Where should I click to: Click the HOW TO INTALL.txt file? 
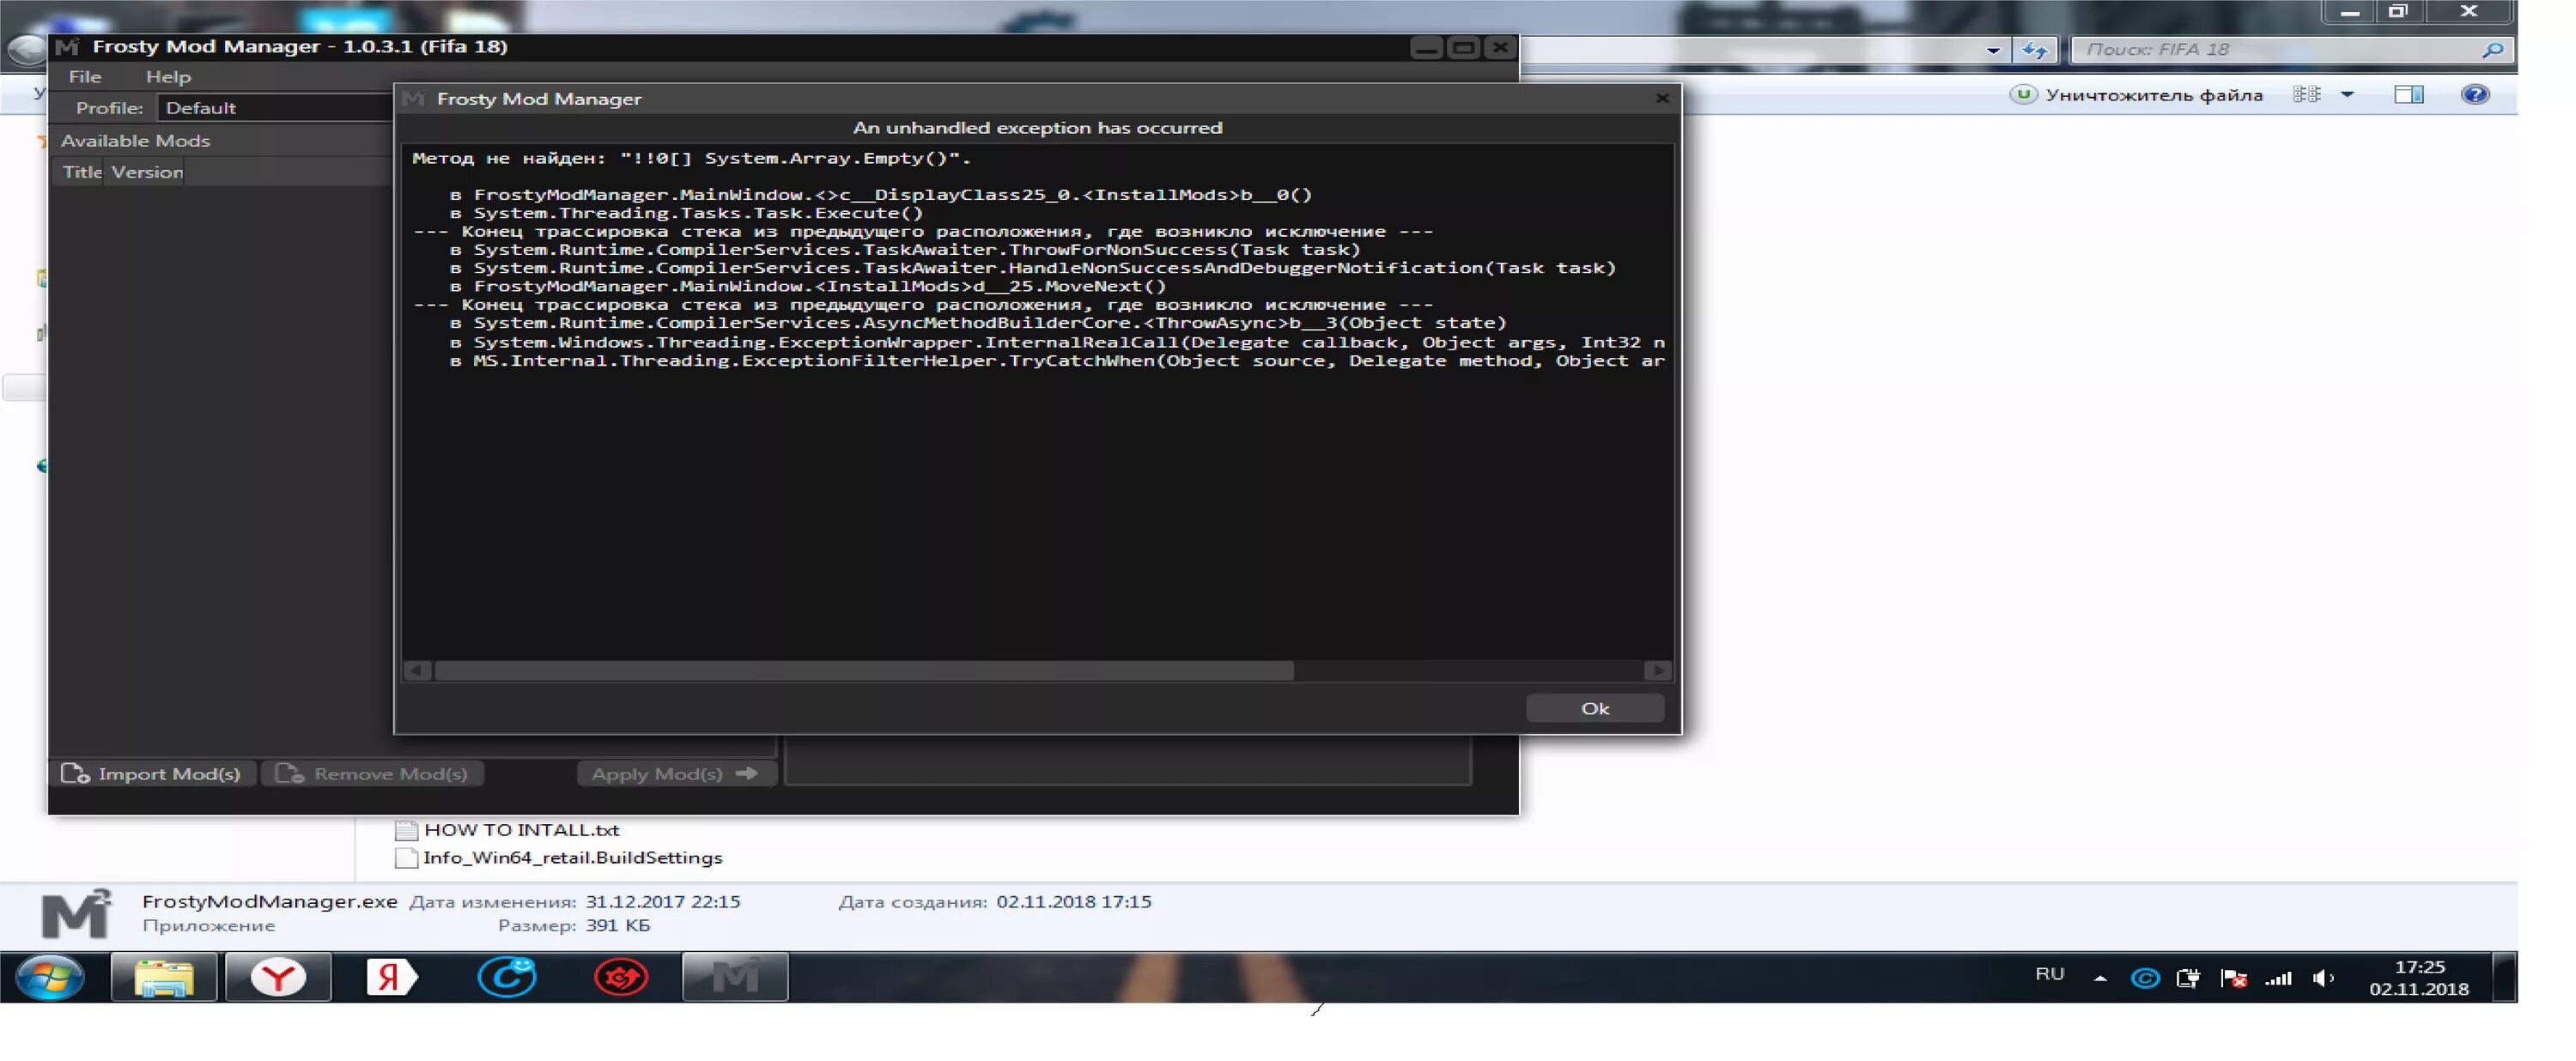tap(519, 829)
